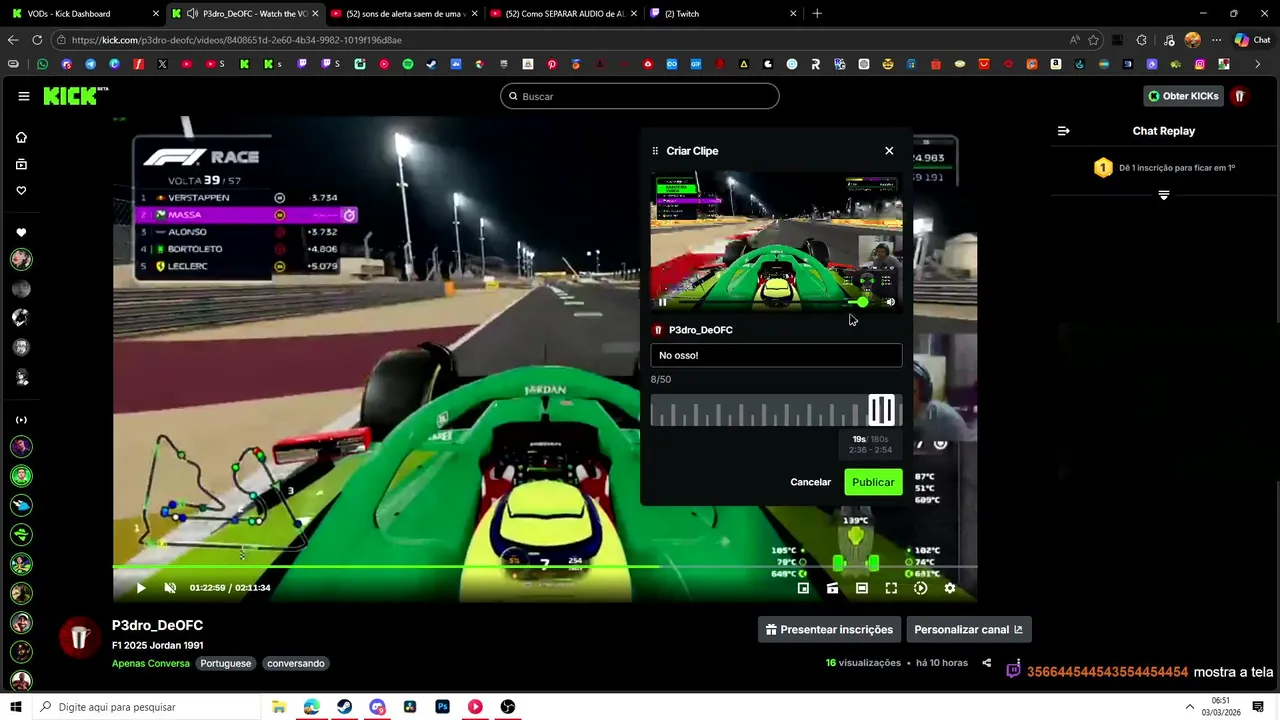
Task: Enable picture-in-picture on main player
Action: [803, 588]
